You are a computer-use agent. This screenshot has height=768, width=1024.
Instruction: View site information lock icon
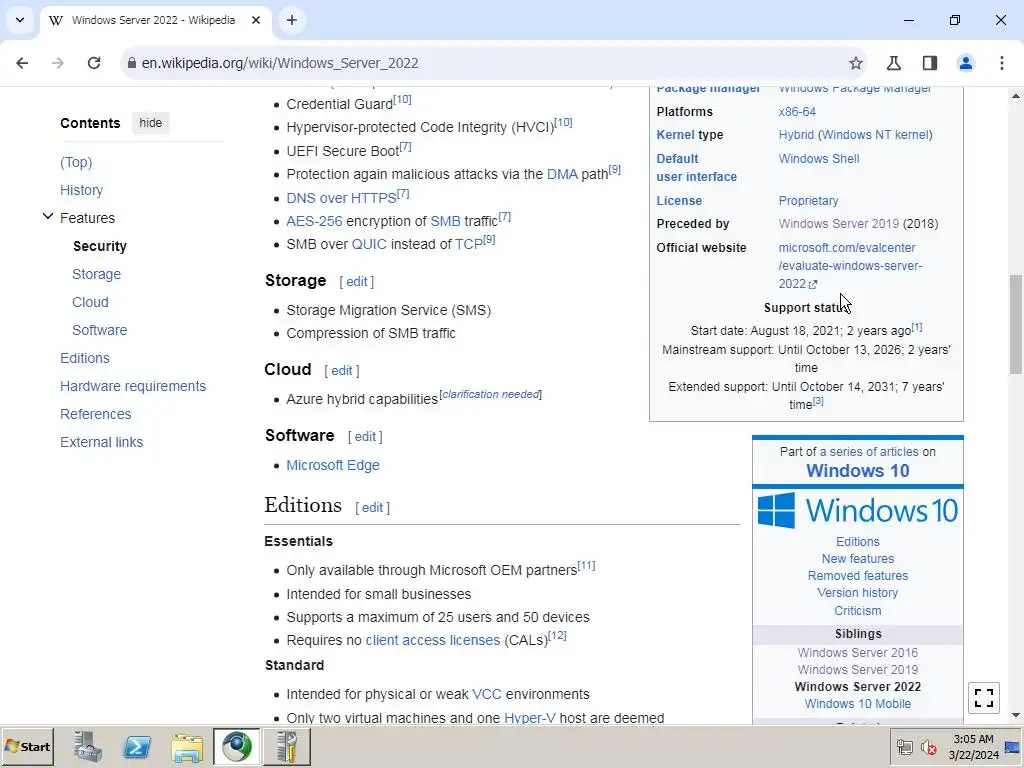[131, 63]
